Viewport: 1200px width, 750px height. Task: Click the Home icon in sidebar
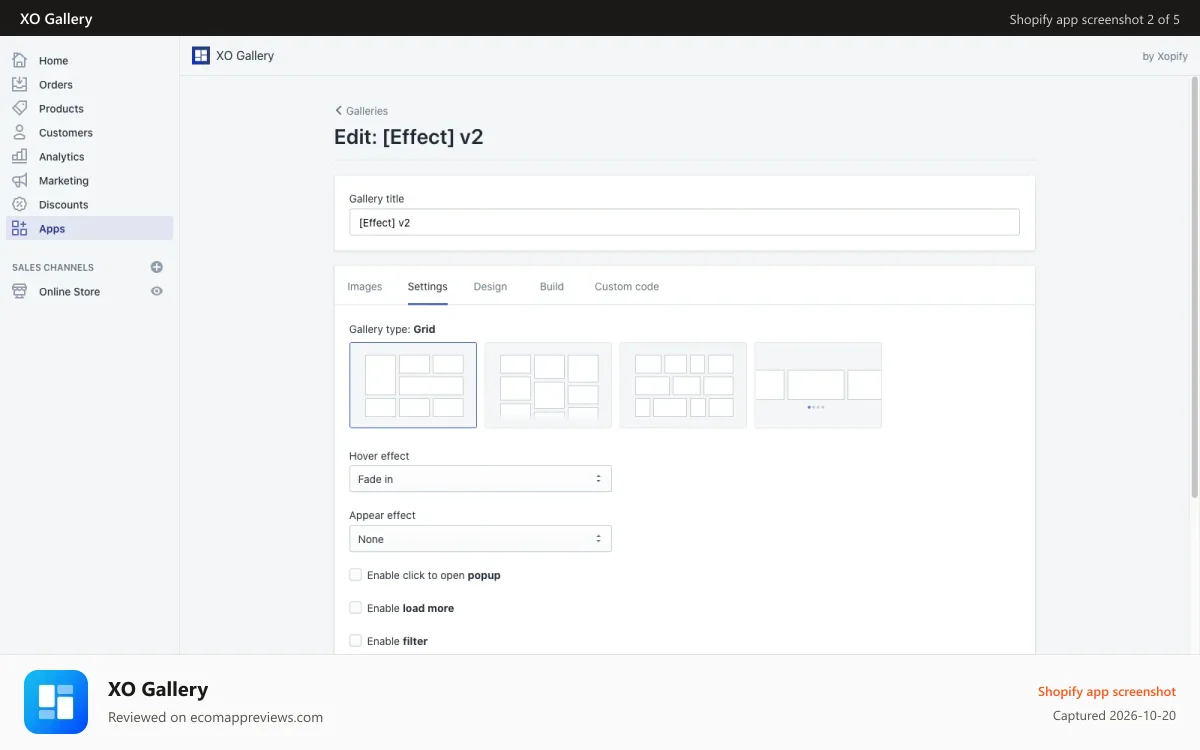click(19, 60)
